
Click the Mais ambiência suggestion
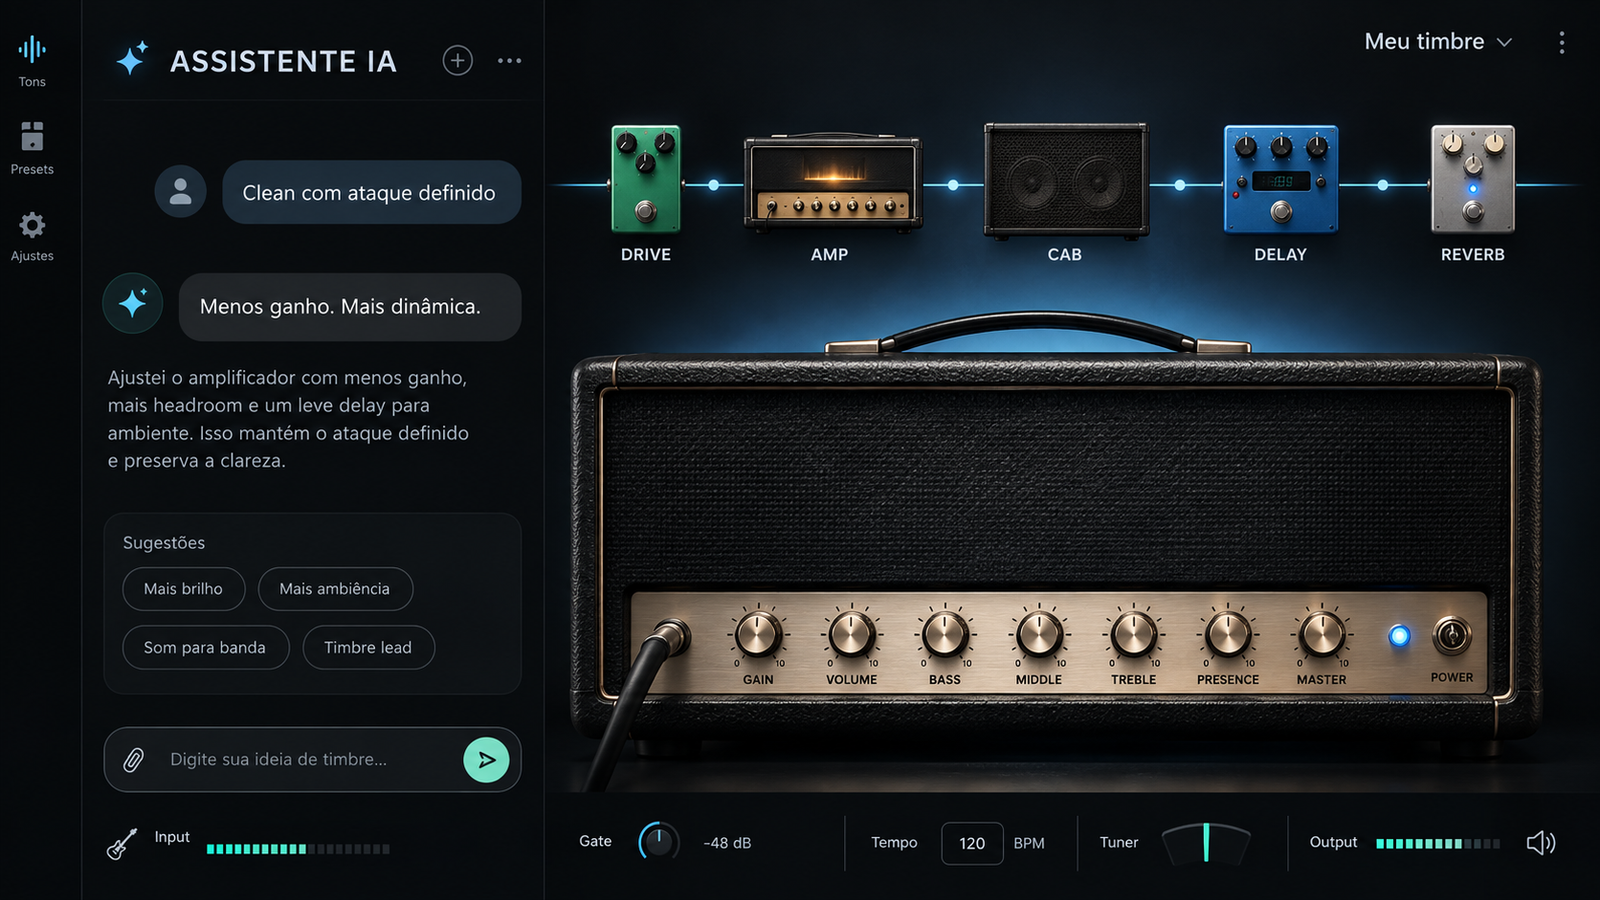[x=335, y=589]
